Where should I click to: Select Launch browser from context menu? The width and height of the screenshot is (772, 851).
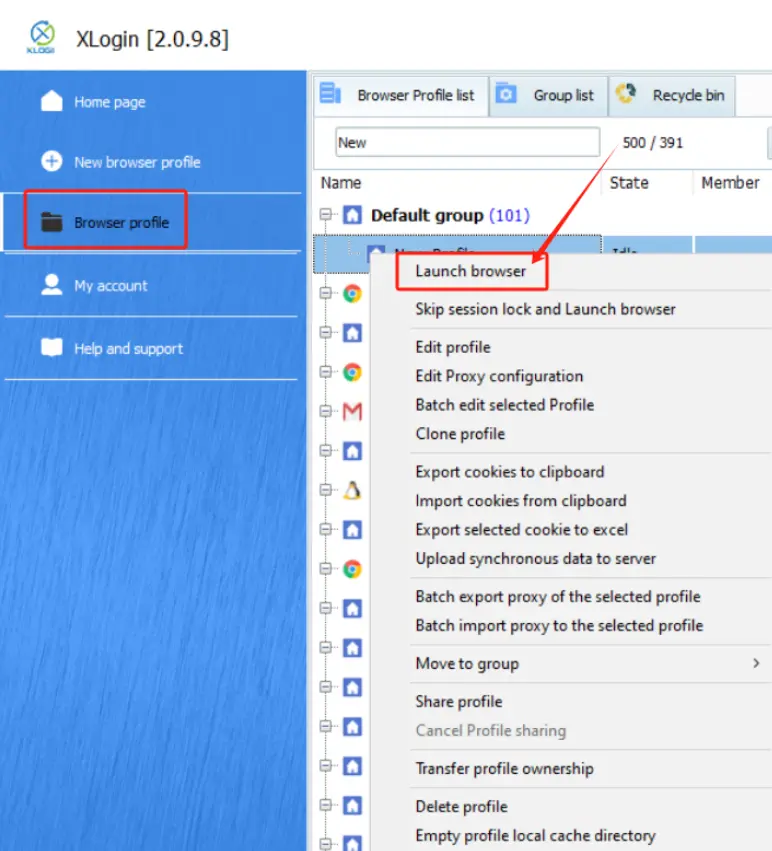pyautogui.click(x=470, y=270)
